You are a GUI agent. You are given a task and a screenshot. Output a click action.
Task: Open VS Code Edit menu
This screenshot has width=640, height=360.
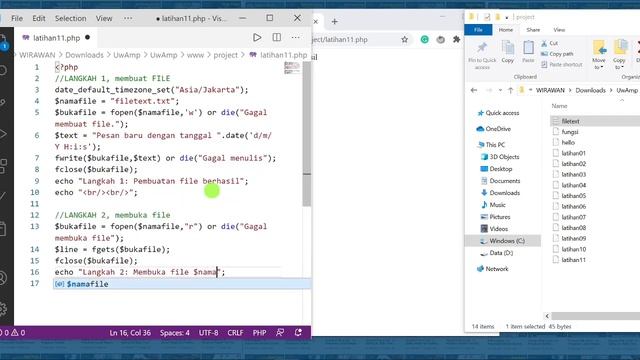tap(39, 18)
